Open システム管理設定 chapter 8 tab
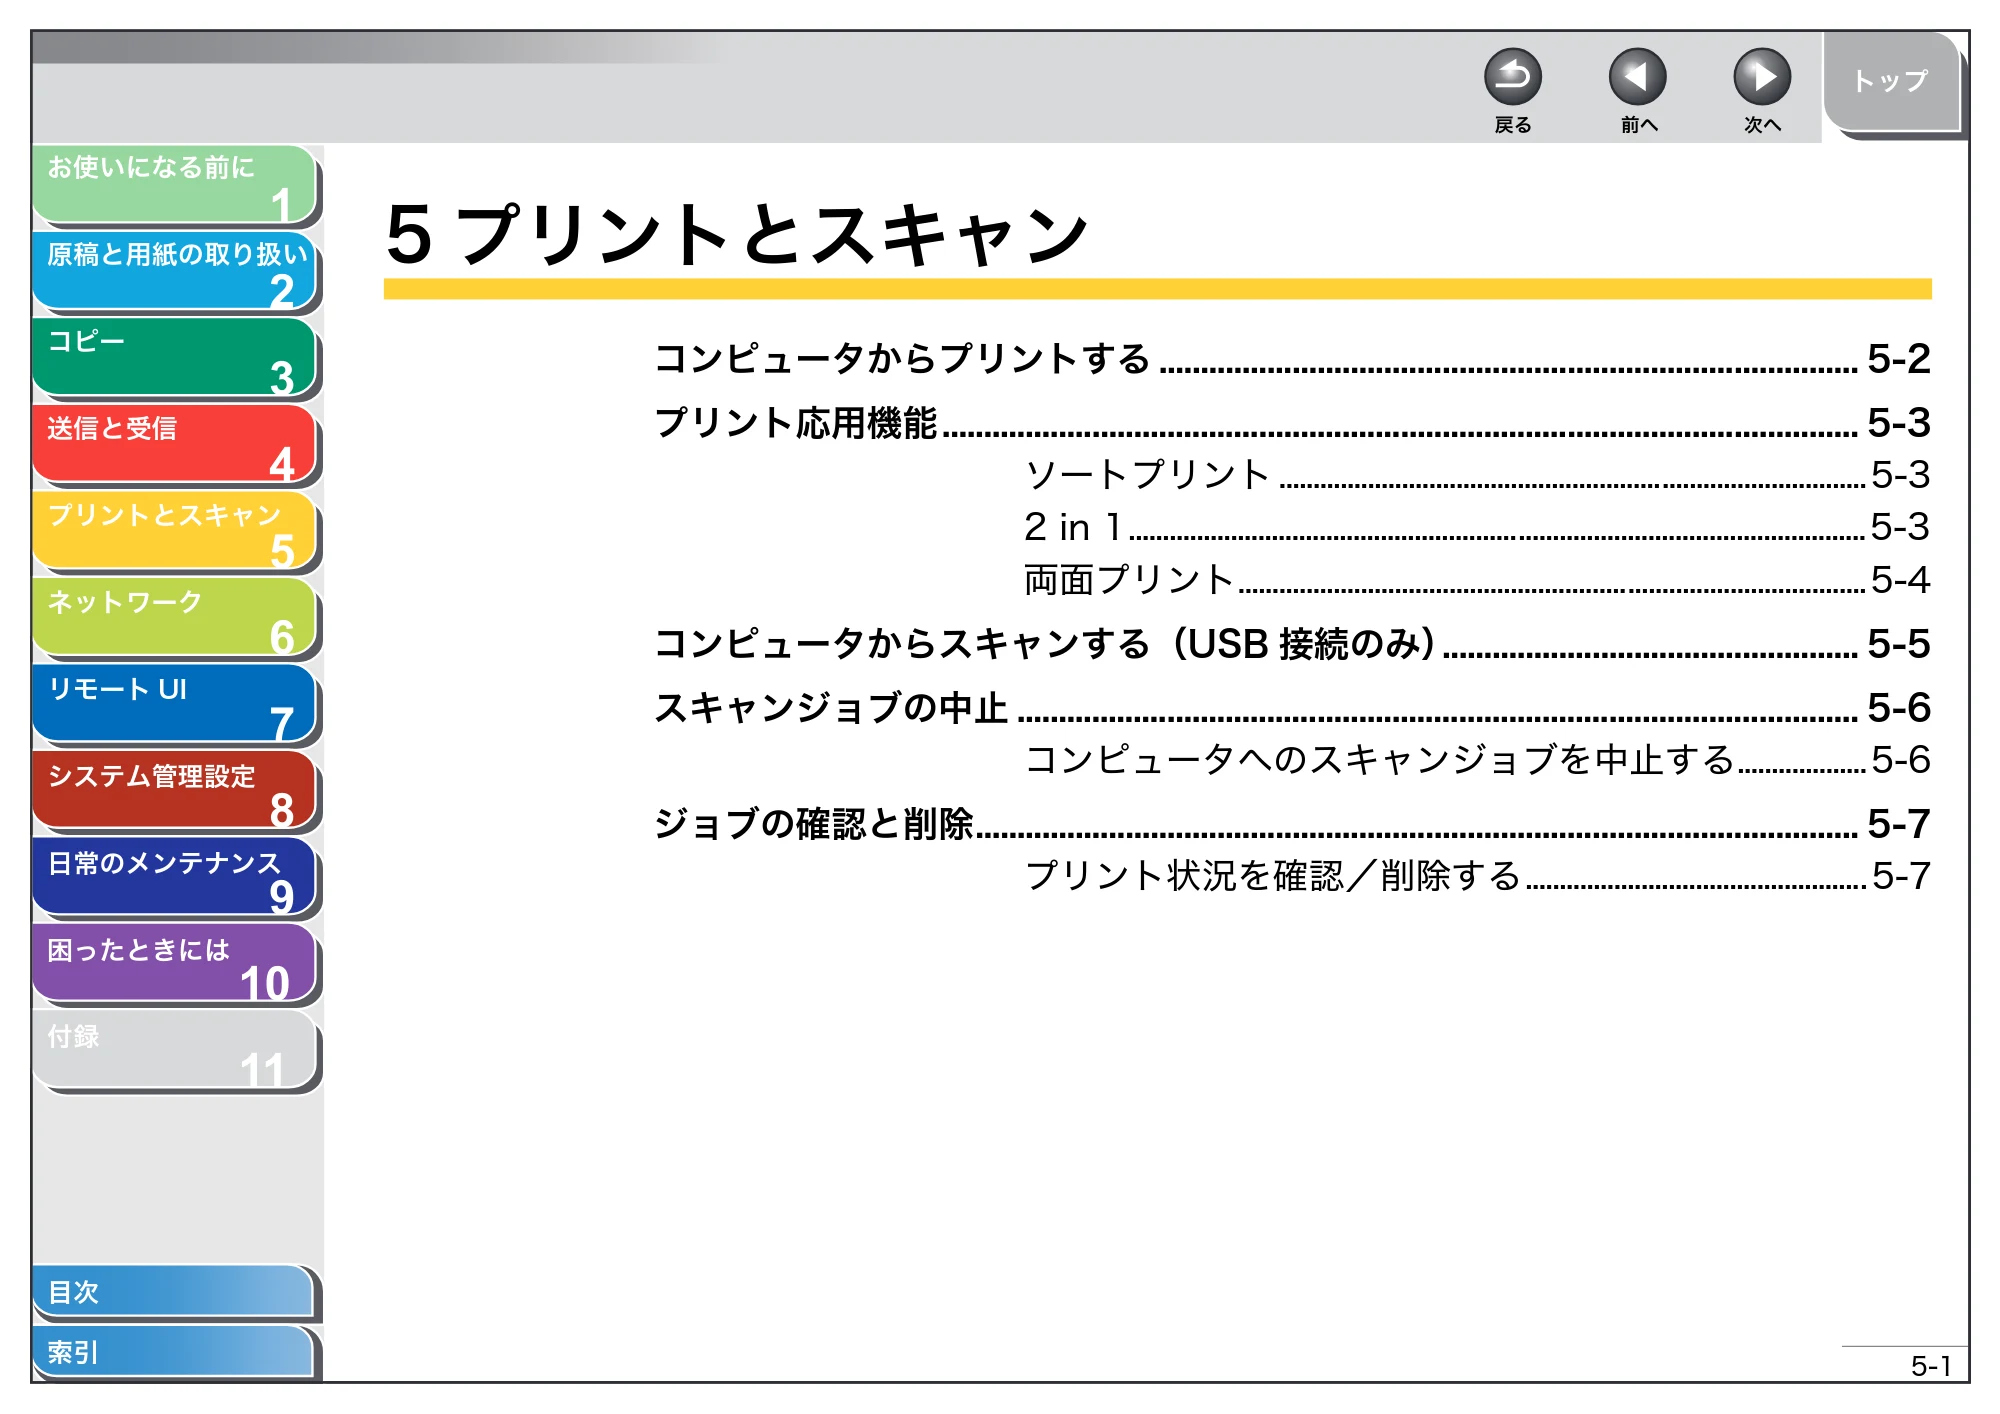The width and height of the screenshot is (2000, 1414). click(175, 792)
